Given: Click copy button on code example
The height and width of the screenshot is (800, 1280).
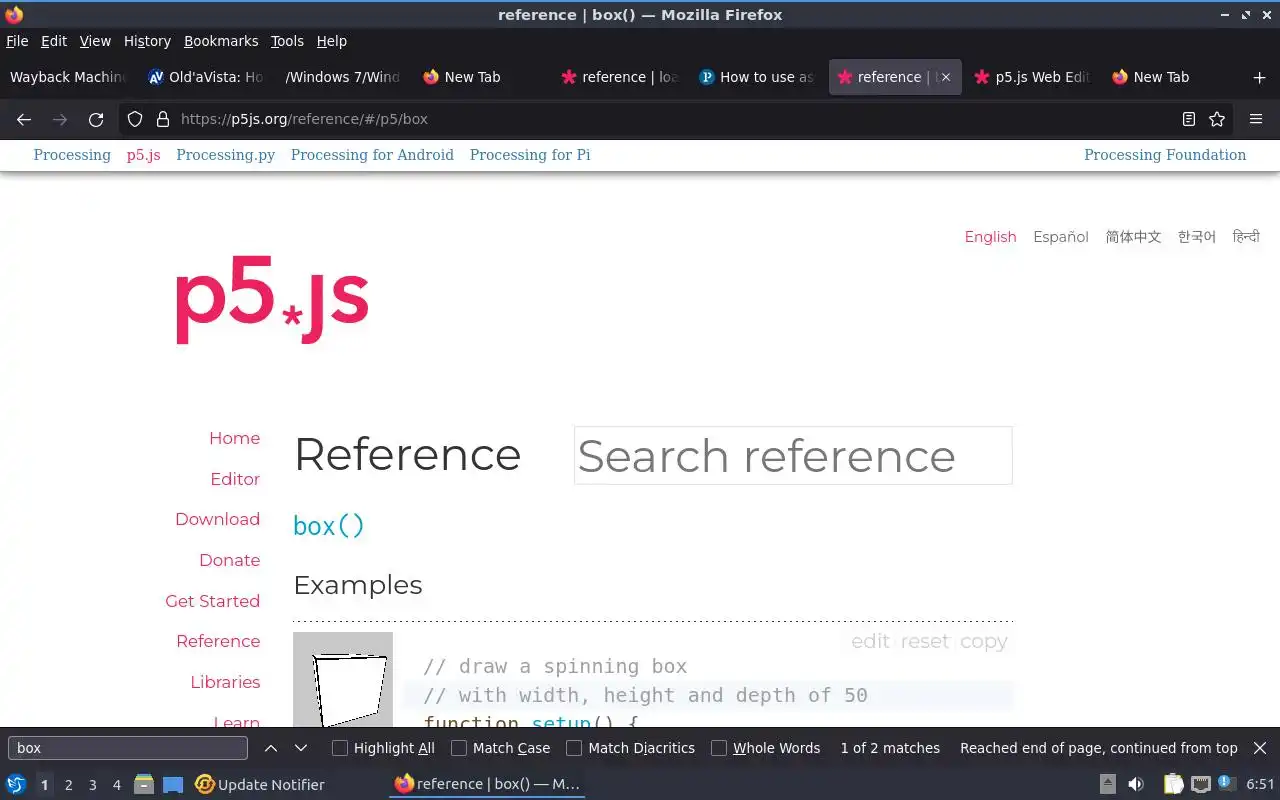Looking at the screenshot, I should (984, 642).
